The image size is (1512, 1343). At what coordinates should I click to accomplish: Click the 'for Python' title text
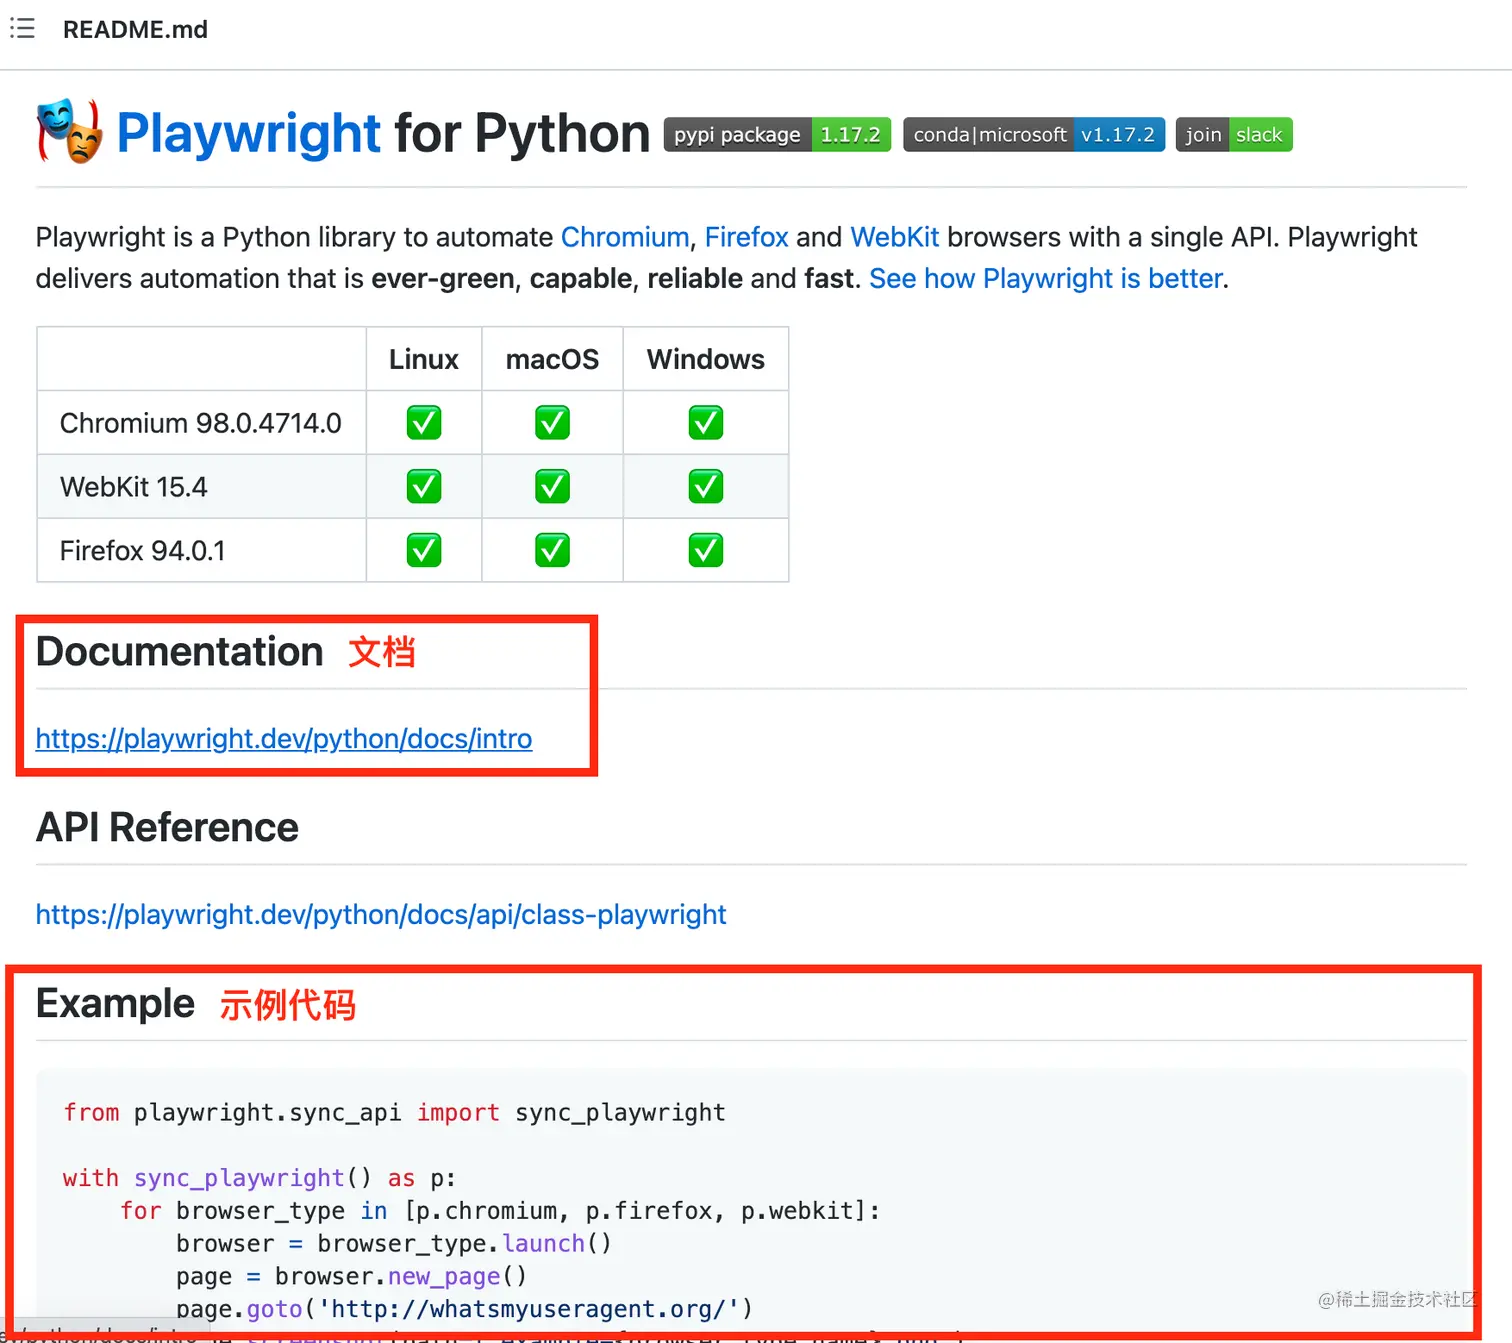(522, 133)
